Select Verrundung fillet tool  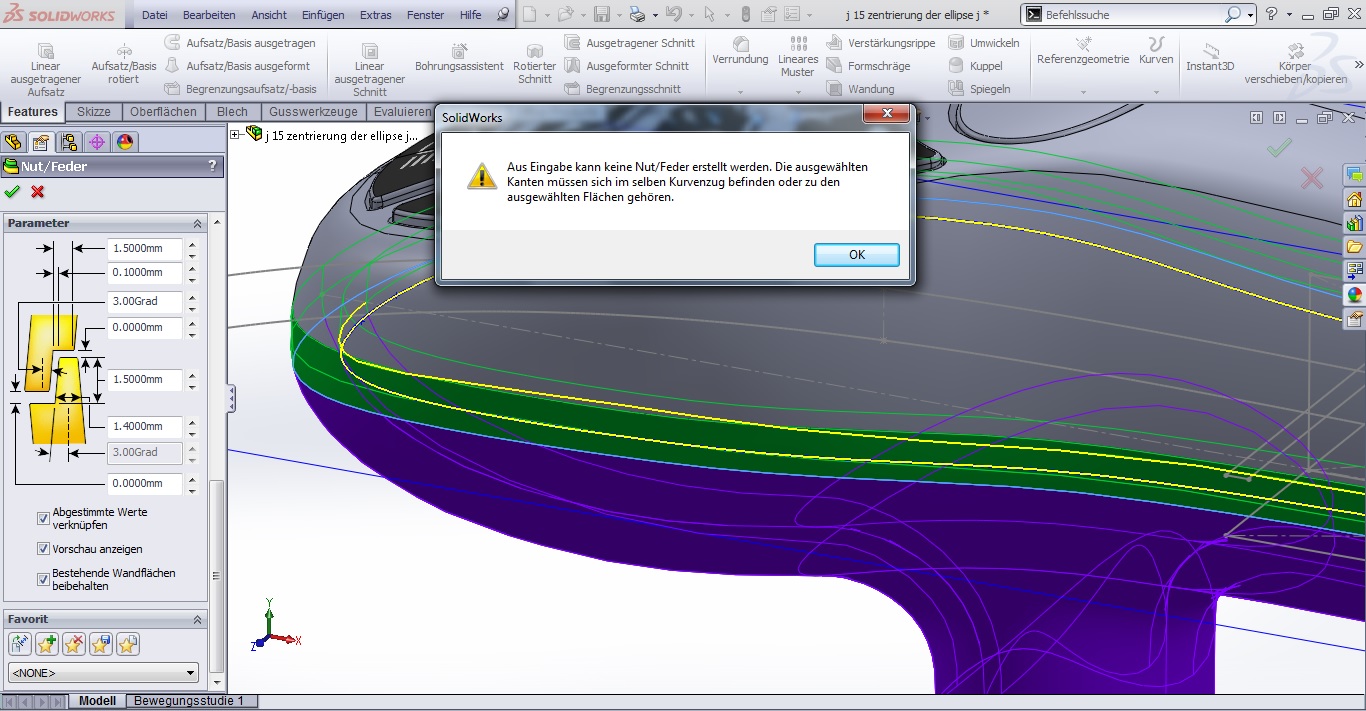740,52
